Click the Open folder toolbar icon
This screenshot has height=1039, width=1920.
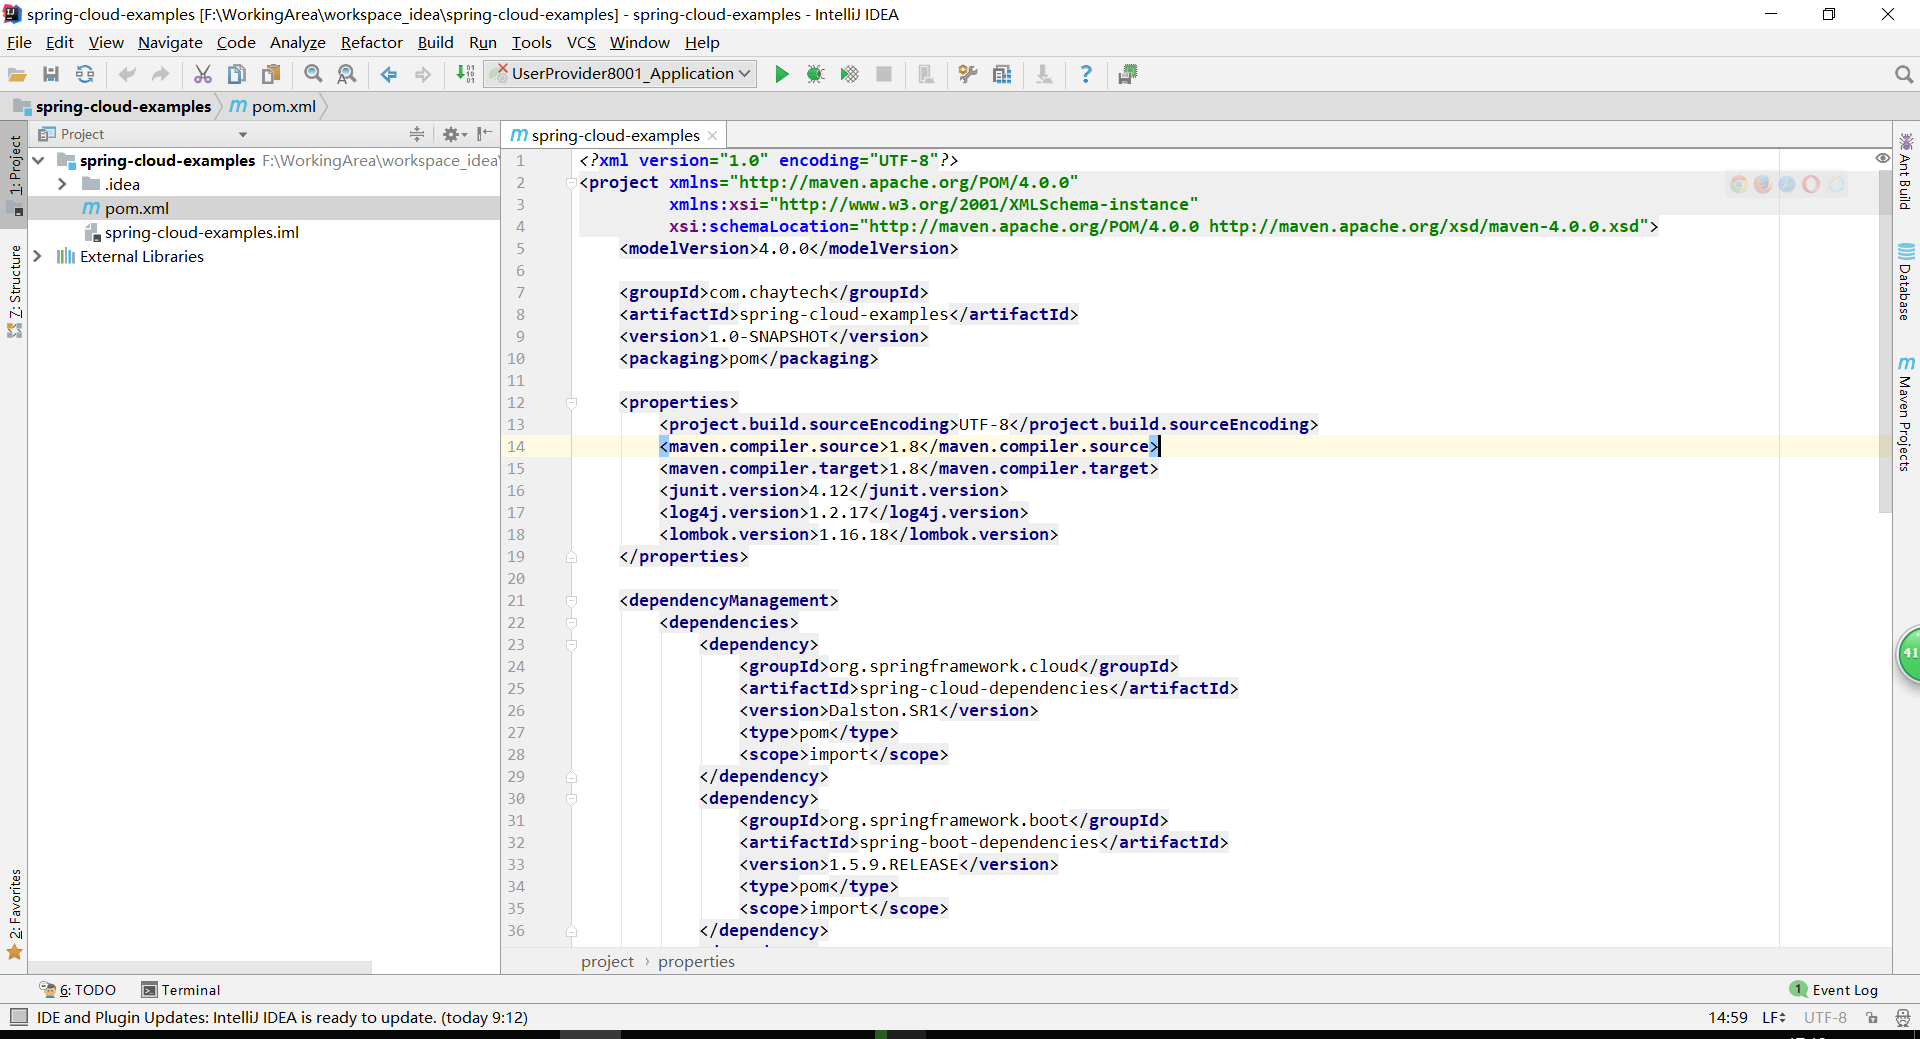pyautogui.click(x=17, y=74)
